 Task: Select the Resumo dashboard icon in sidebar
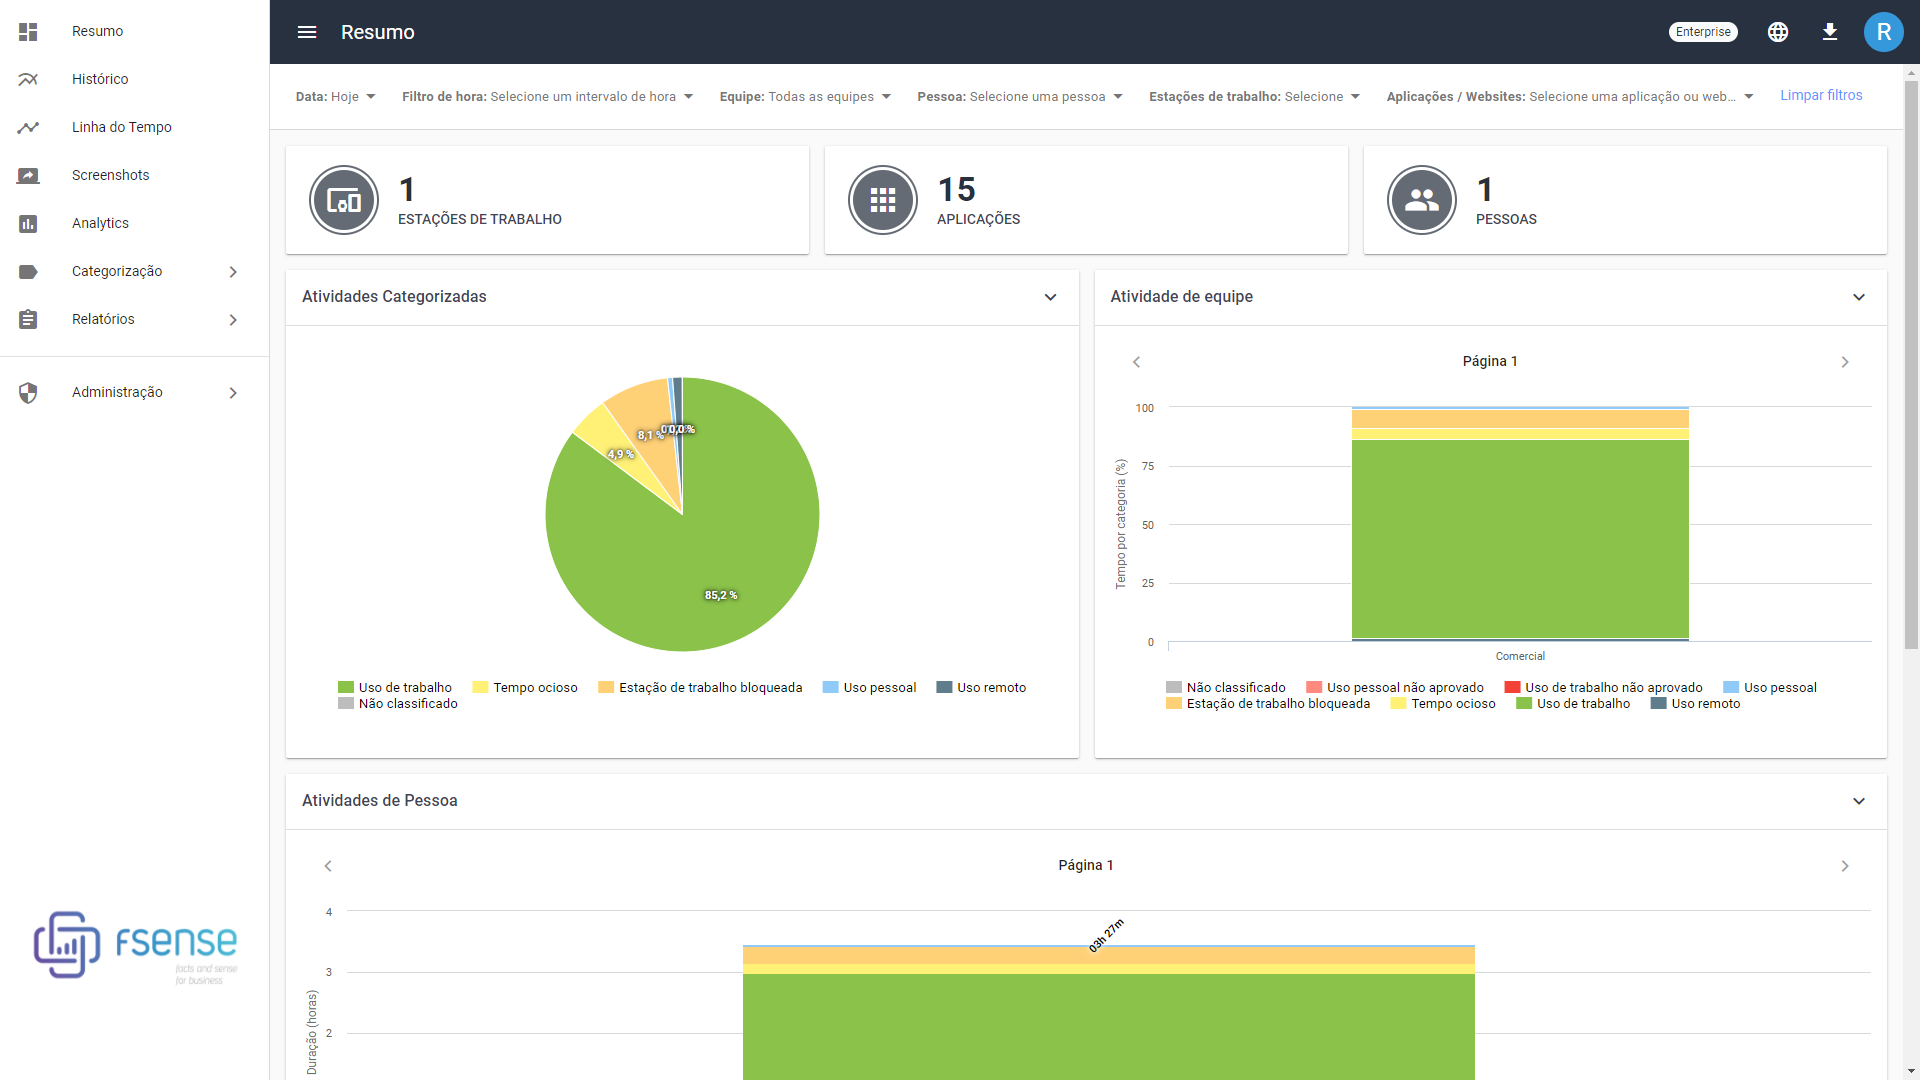28,31
